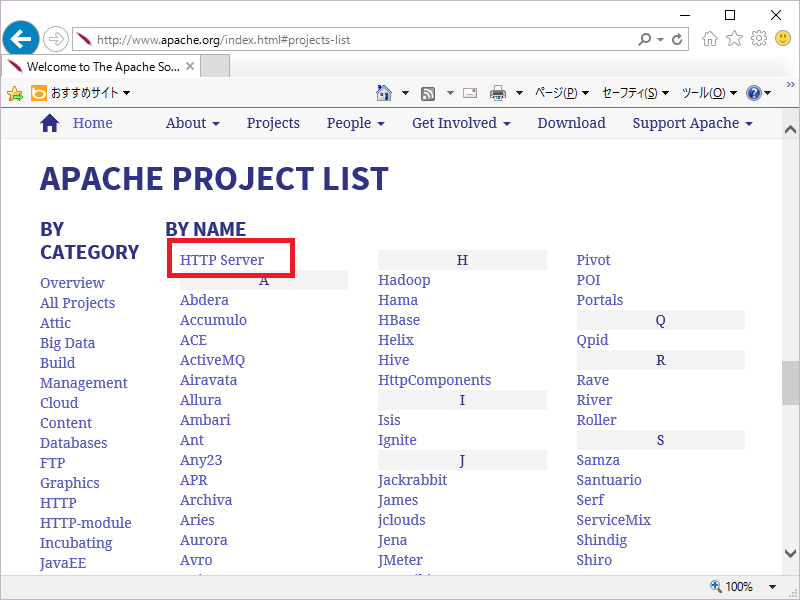Click the command bar overflow chevron
Viewport: 800px width, 600px height.
click(790, 84)
